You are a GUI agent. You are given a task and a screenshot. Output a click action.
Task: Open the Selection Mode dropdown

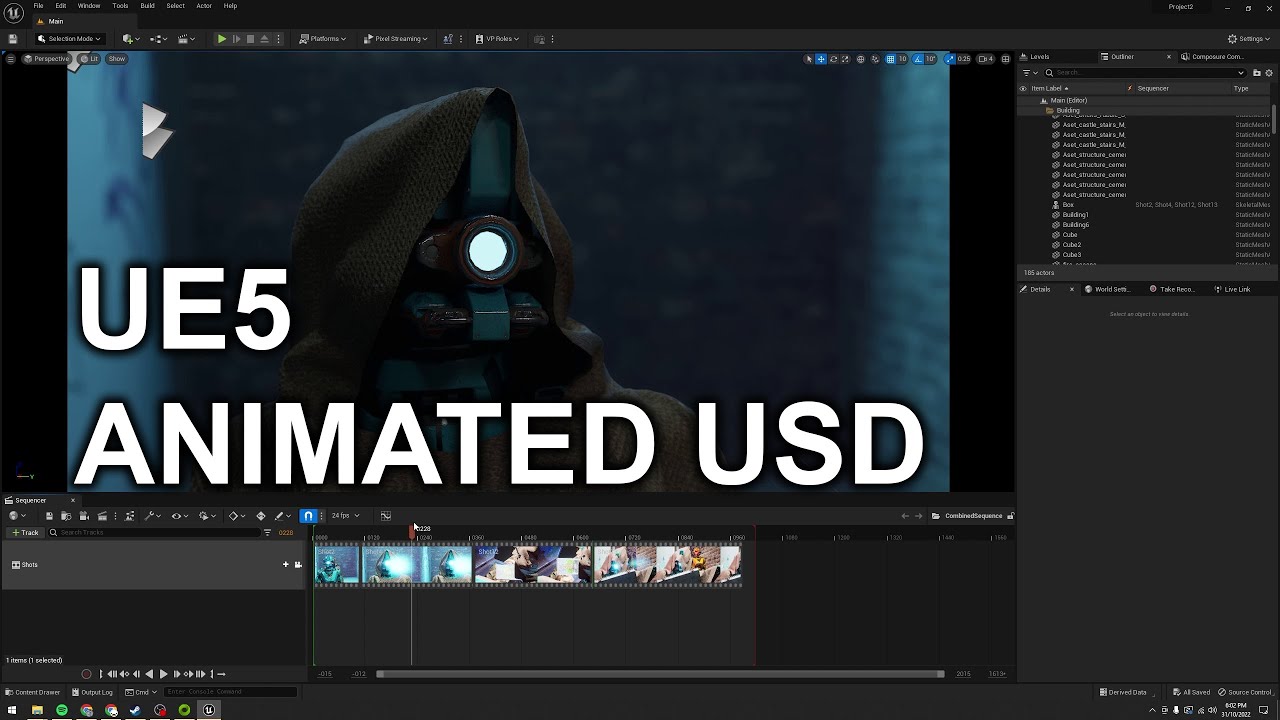pyautogui.click(x=69, y=39)
